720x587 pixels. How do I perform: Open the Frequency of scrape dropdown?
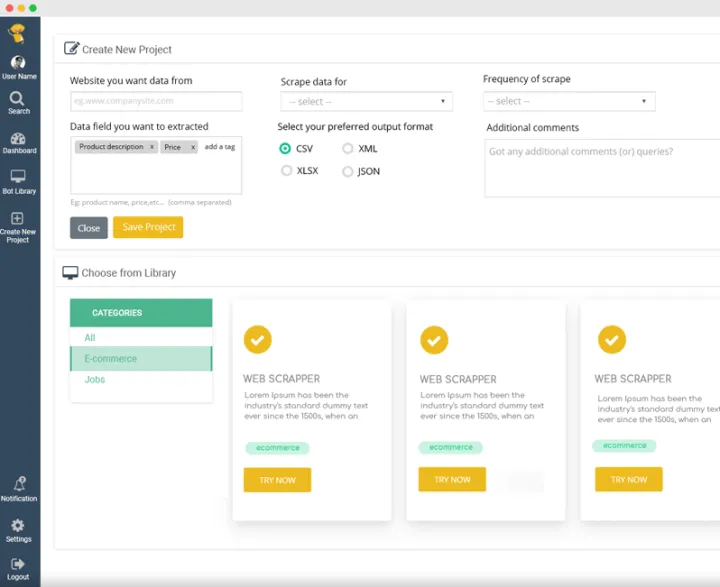point(569,101)
